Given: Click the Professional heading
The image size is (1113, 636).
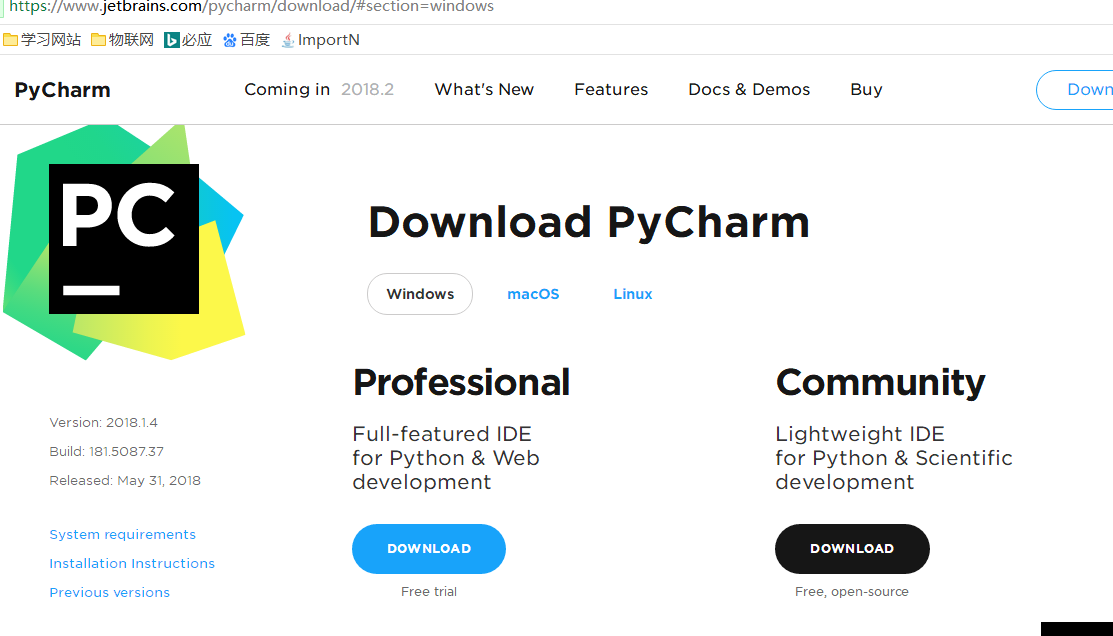Looking at the screenshot, I should 461,383.
